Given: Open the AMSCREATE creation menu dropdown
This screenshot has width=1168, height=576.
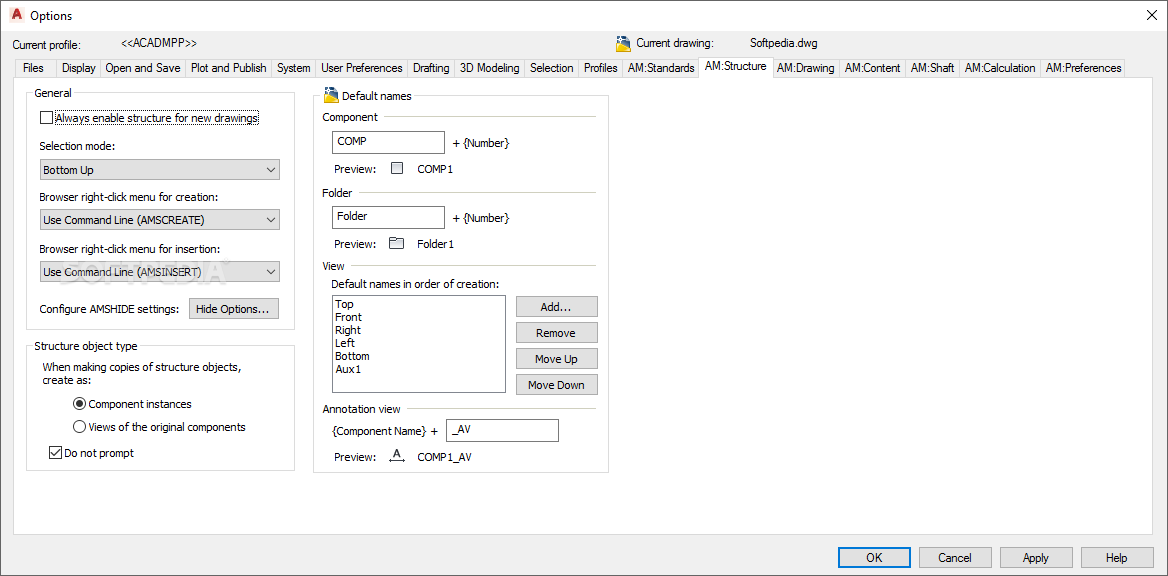Looking at the screenshot, I should point(159,220).
